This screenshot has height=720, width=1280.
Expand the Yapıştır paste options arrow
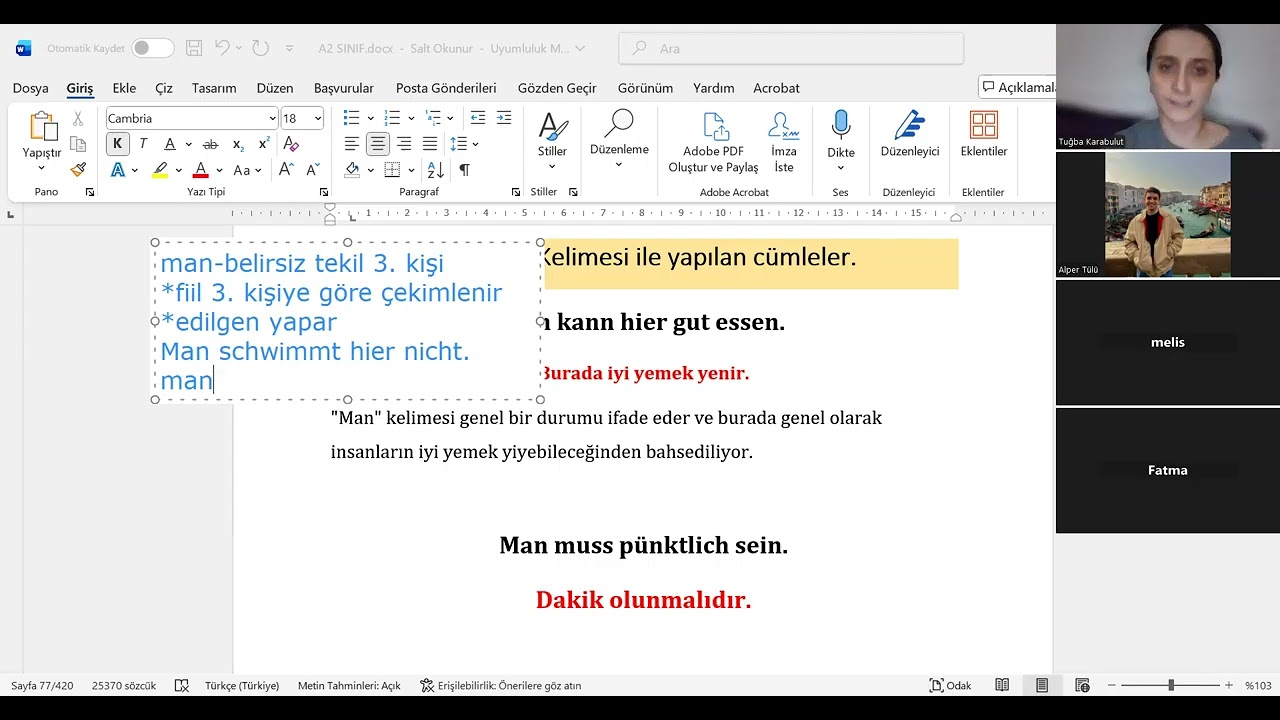42,168
